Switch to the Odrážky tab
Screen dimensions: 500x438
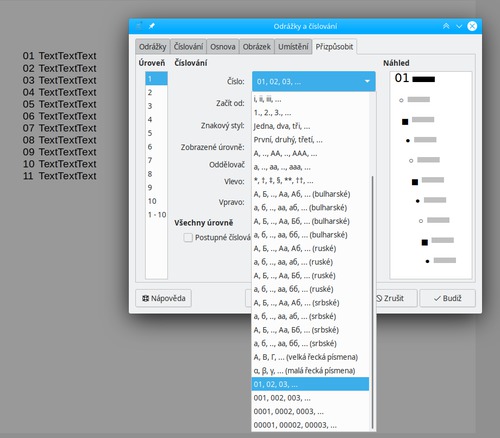tap(152, 47)
